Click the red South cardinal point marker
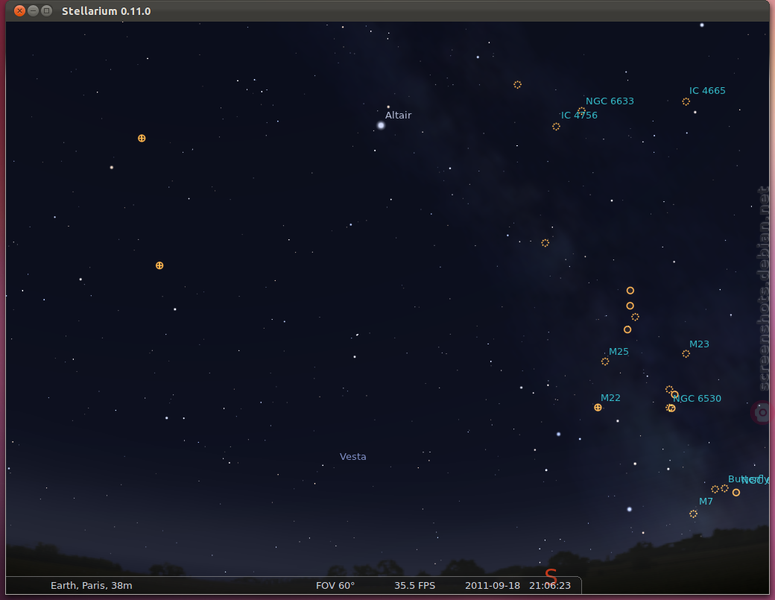The image size is (775, 600). (x=551, y=576)
